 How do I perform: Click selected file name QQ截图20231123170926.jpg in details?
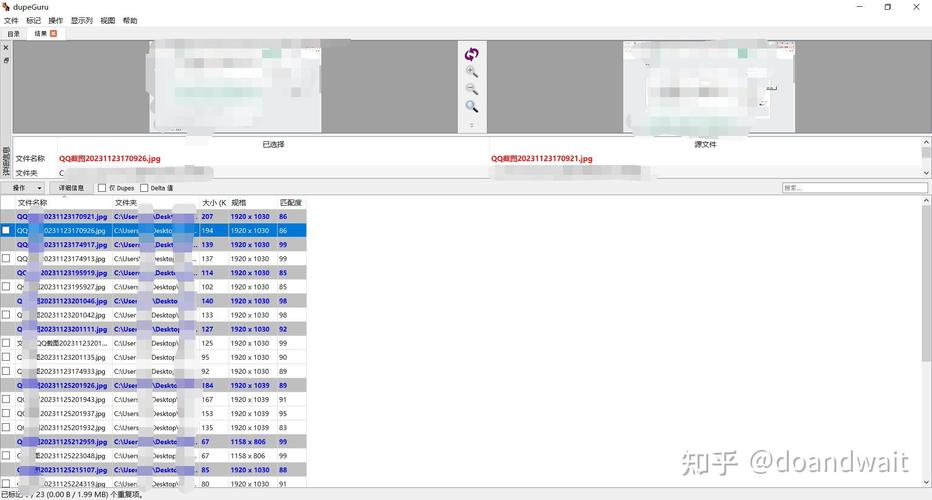point(110,159)
